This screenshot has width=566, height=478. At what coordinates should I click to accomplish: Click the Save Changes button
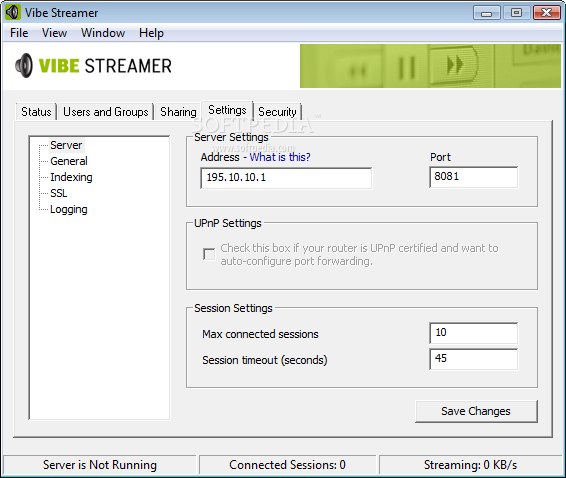click(476, 411)
